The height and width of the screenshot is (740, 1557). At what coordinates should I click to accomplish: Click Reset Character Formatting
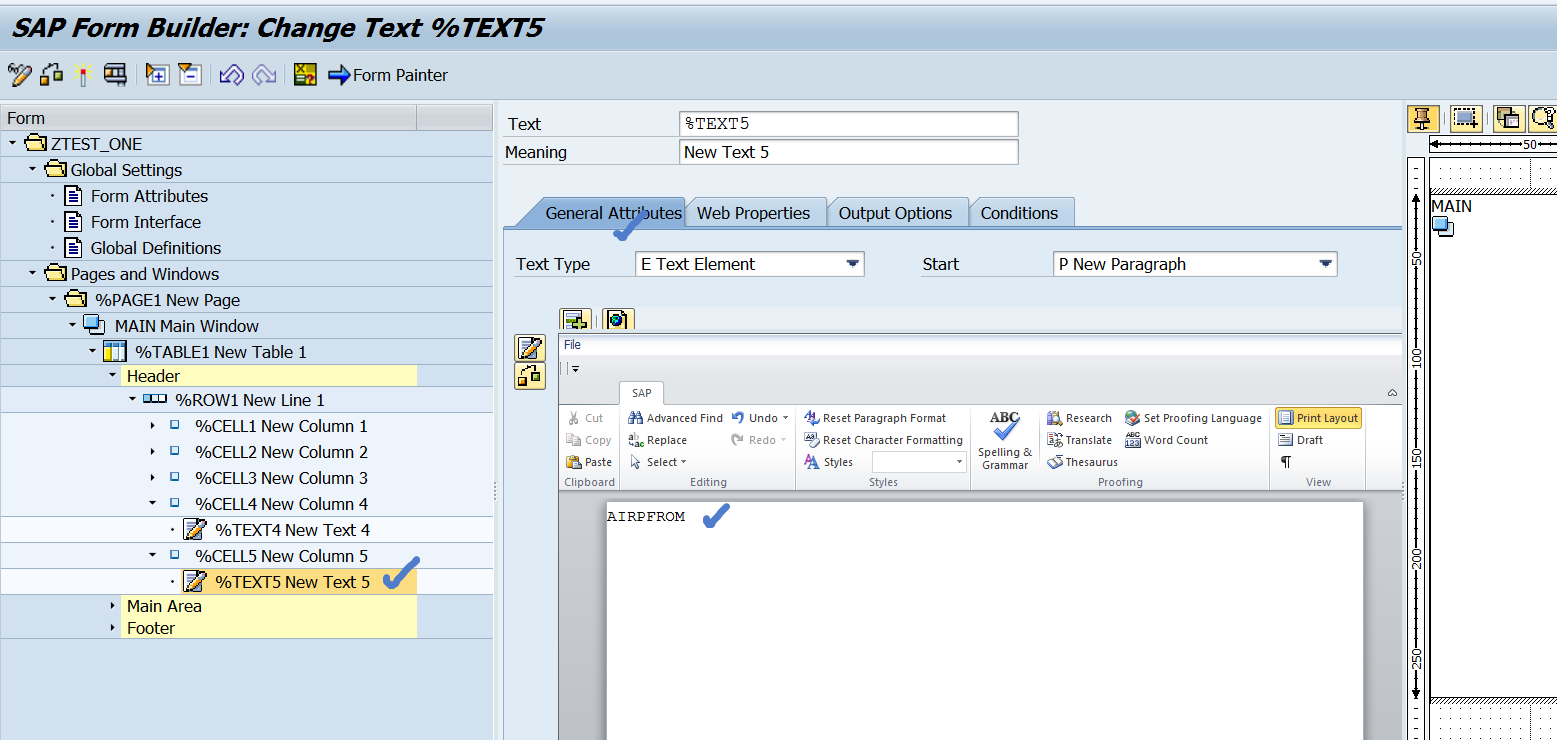[x=883, y=440]
